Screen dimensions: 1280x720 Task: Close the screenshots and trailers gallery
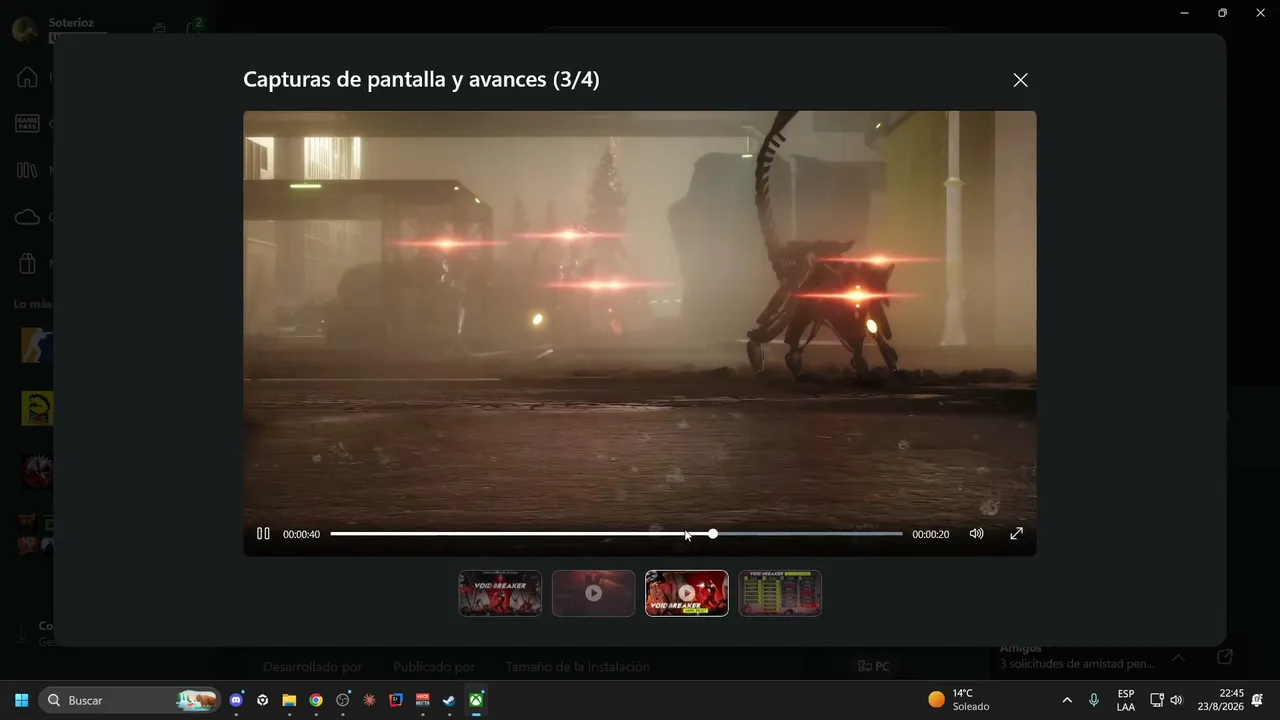pos(1020,80)
